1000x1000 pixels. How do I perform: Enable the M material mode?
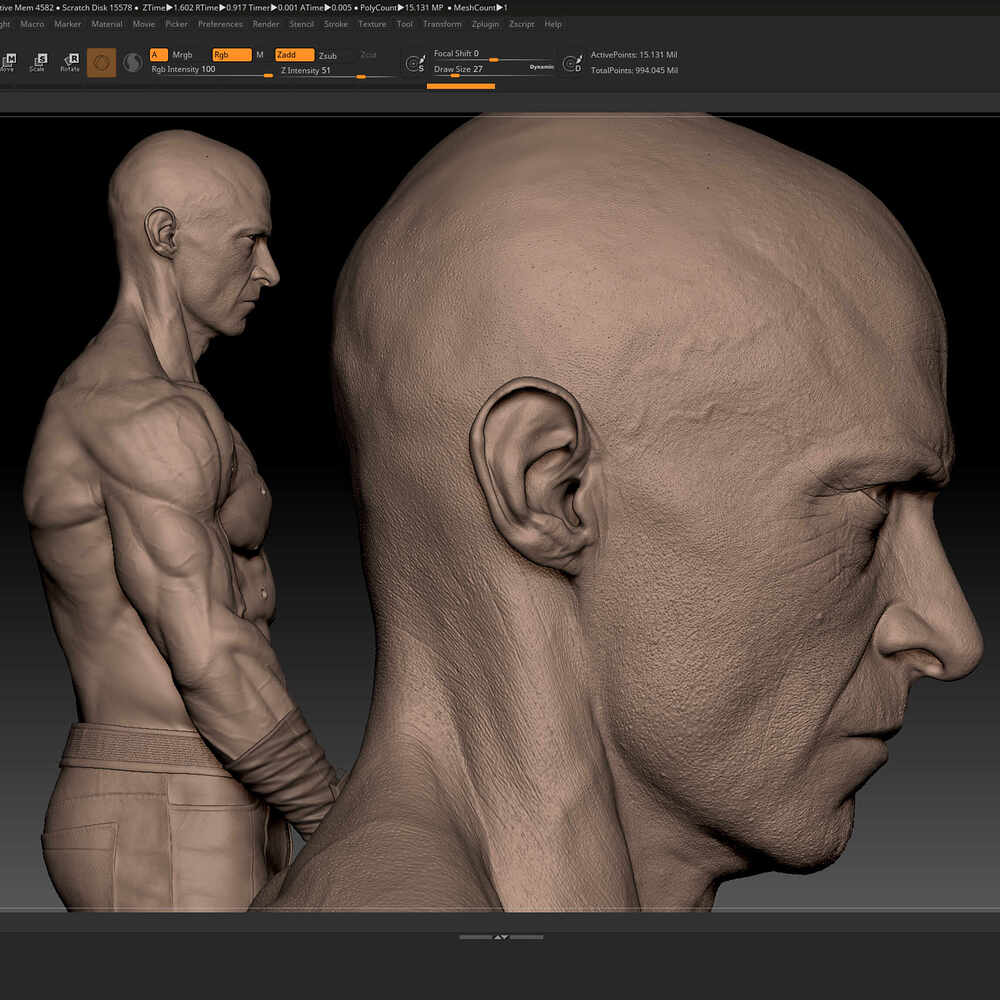pos(260,55)
